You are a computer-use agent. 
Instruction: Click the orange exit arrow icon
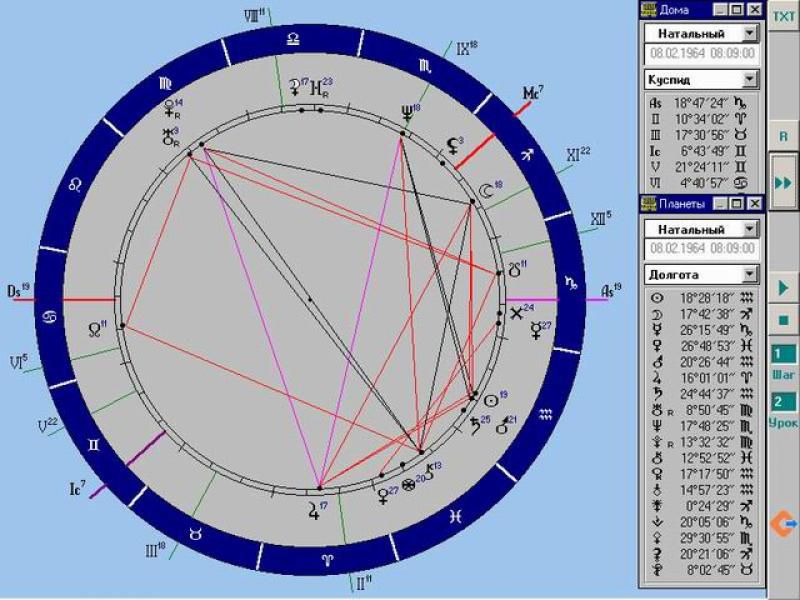click(783, 522)
